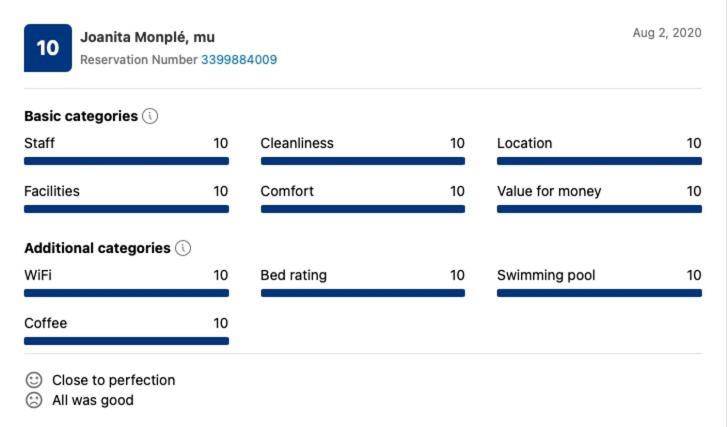Click the sad face icon

(x=34, y=400)
